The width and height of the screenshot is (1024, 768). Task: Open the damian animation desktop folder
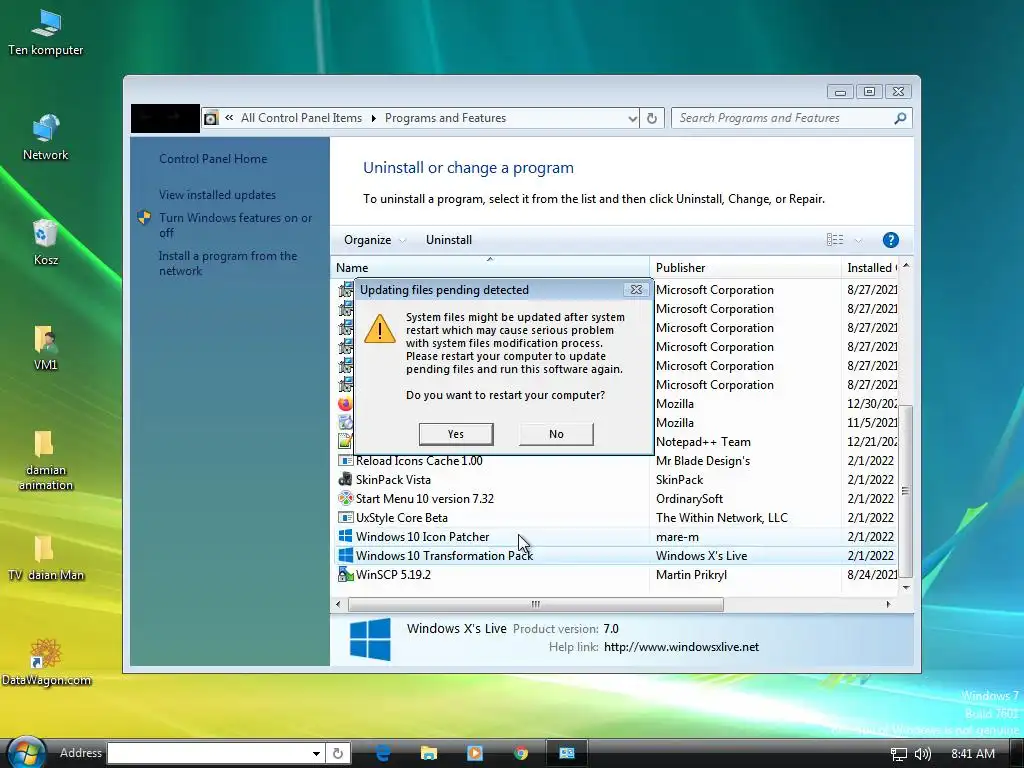tap(46, 460)
